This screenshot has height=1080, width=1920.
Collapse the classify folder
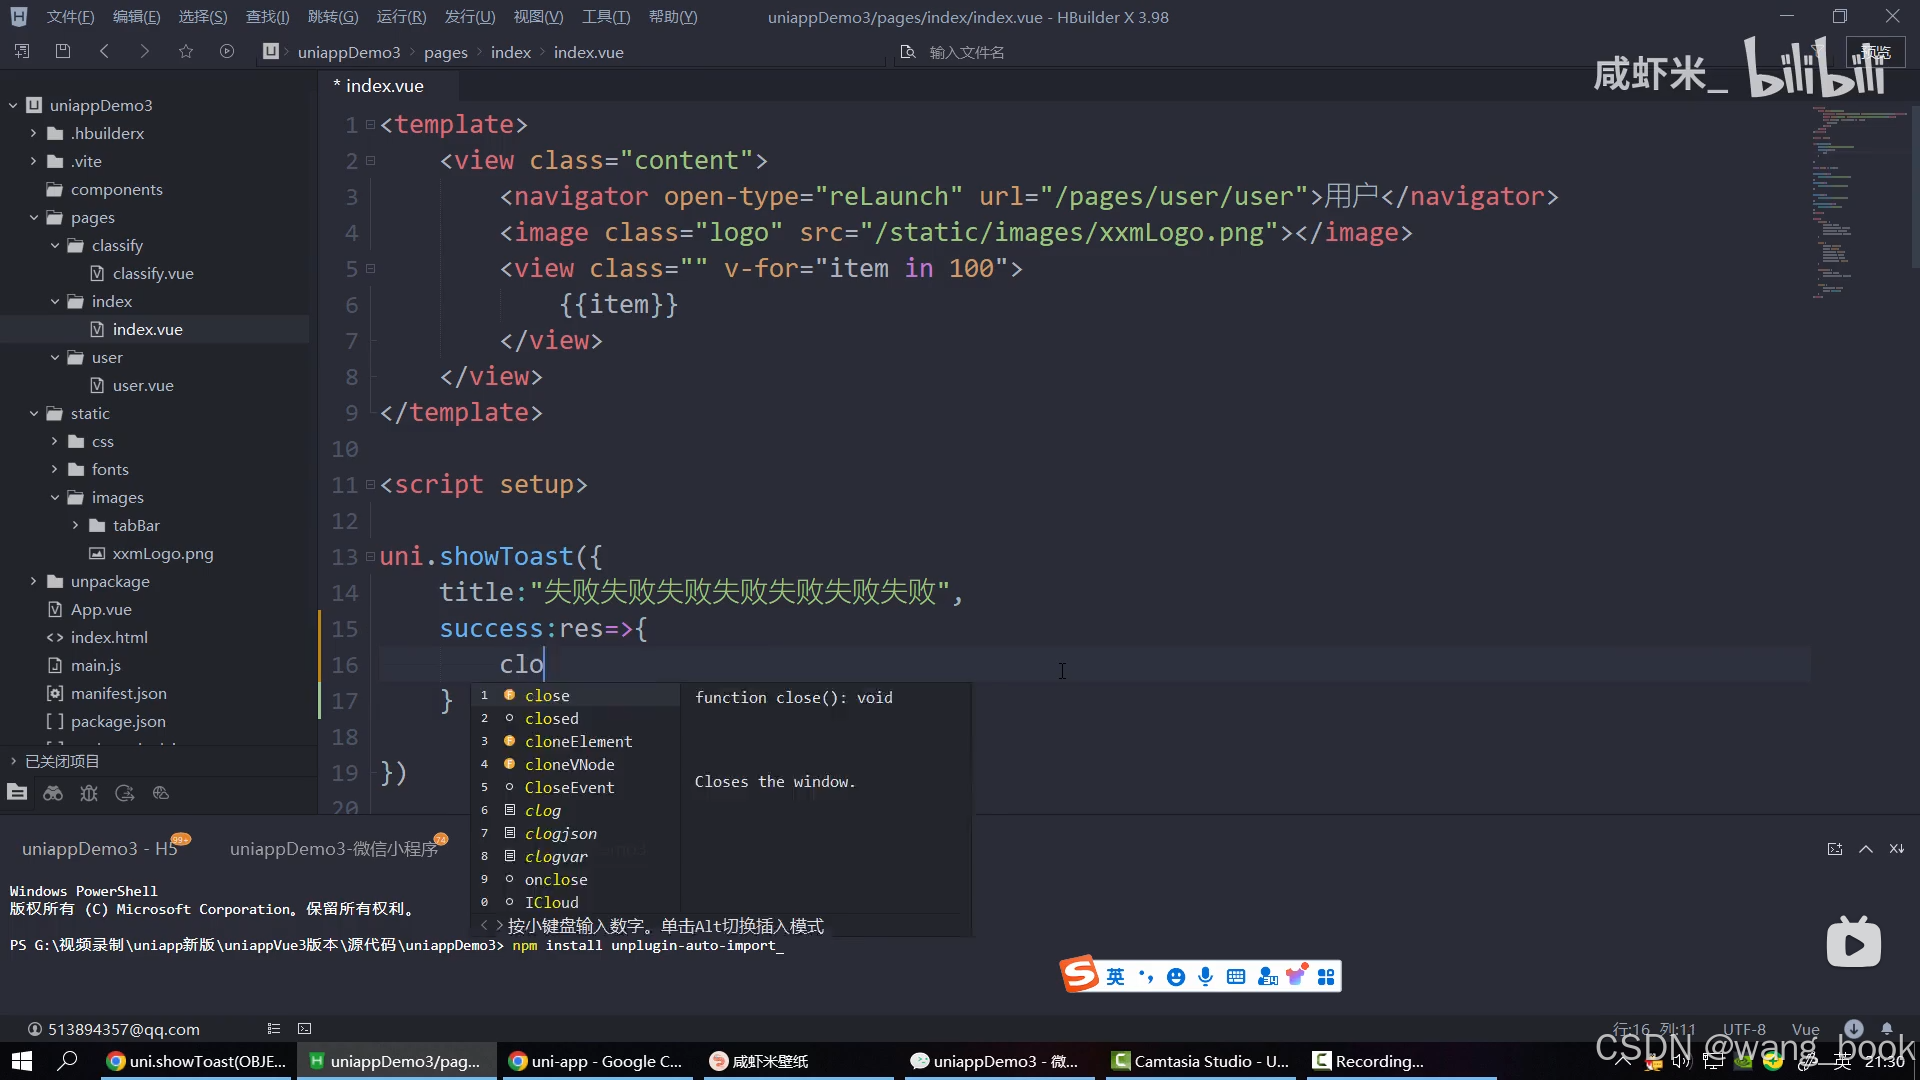click(55, 245)
